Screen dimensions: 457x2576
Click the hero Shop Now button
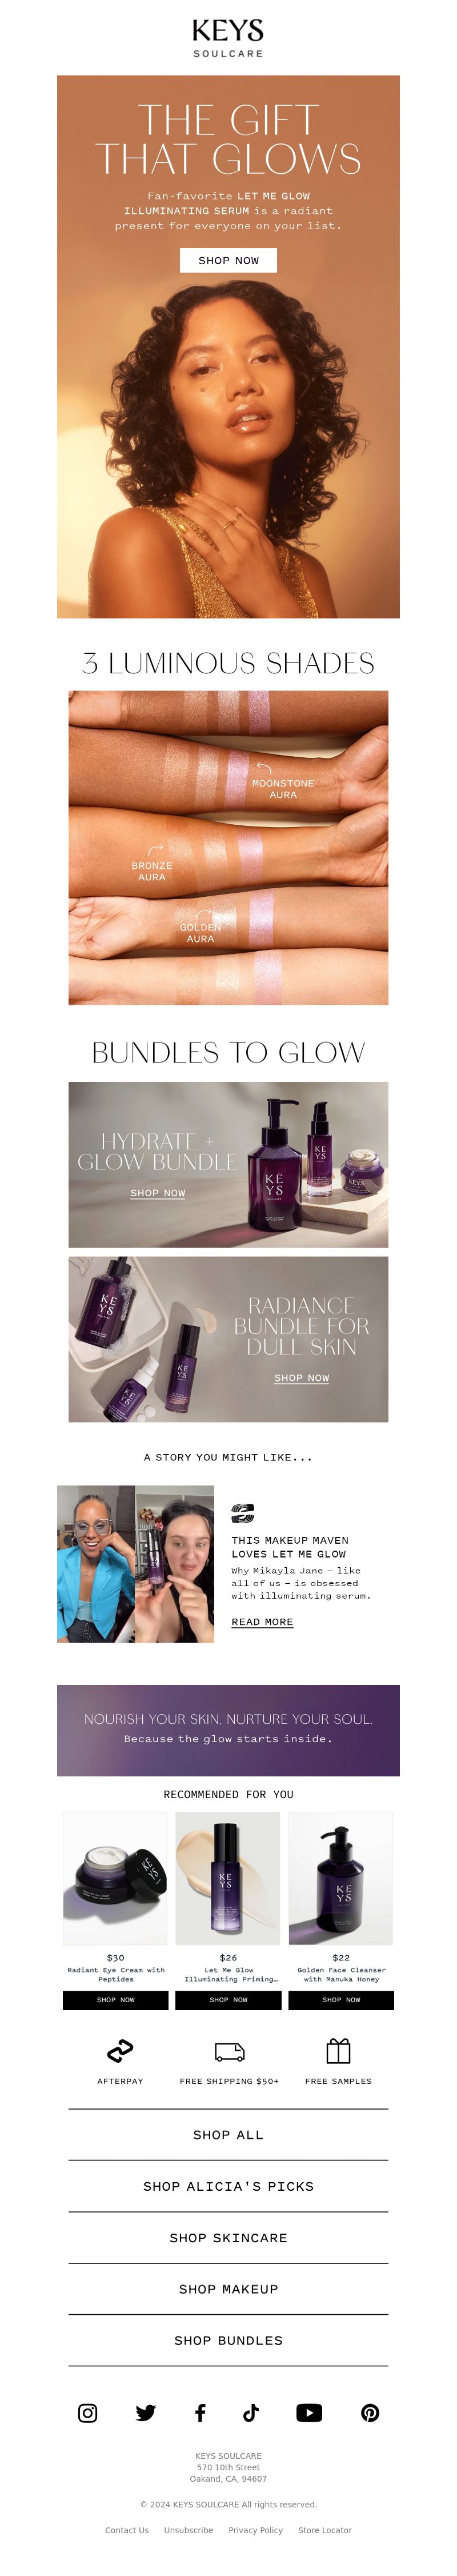click(x=228, y=260)
